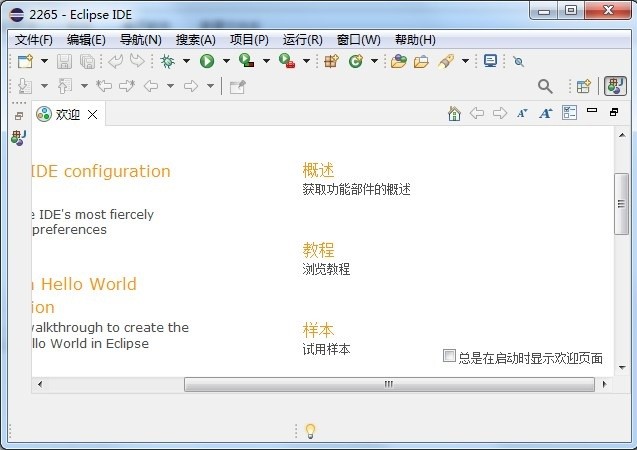Image resolution: width=637 pixels, height=450 pixels.
Task: Open the 教程 link
Action: pyautogui.click(x=318, y=250)
